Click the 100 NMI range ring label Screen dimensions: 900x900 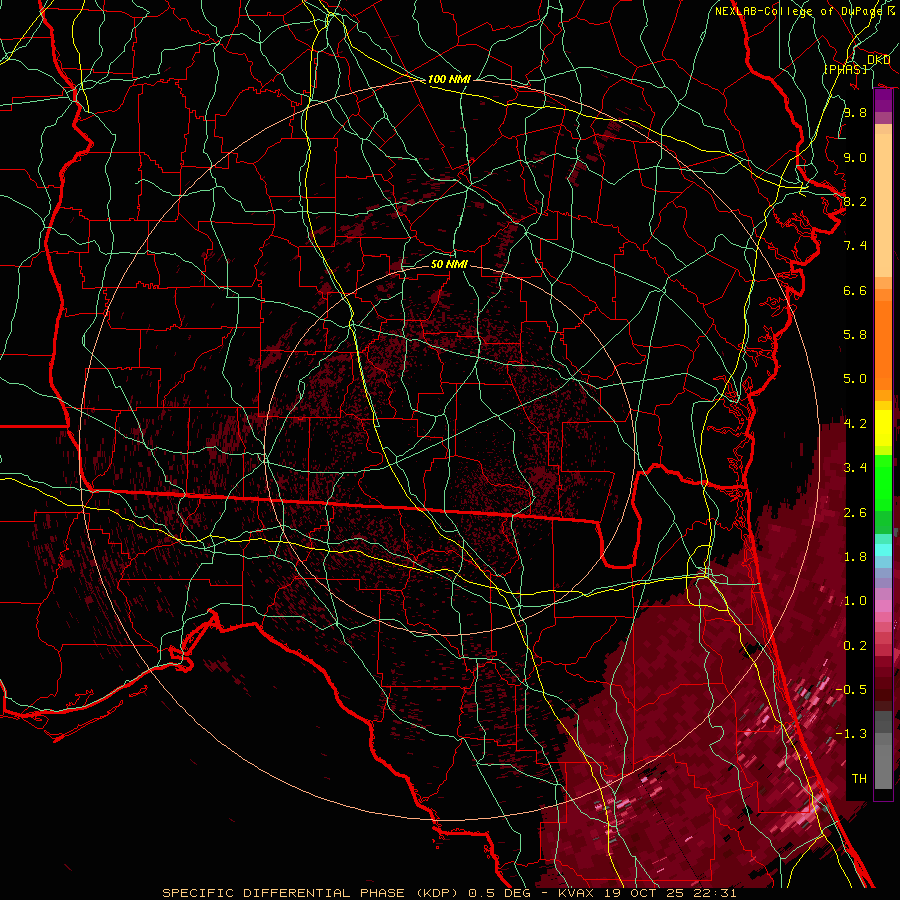tap(449, 79)
